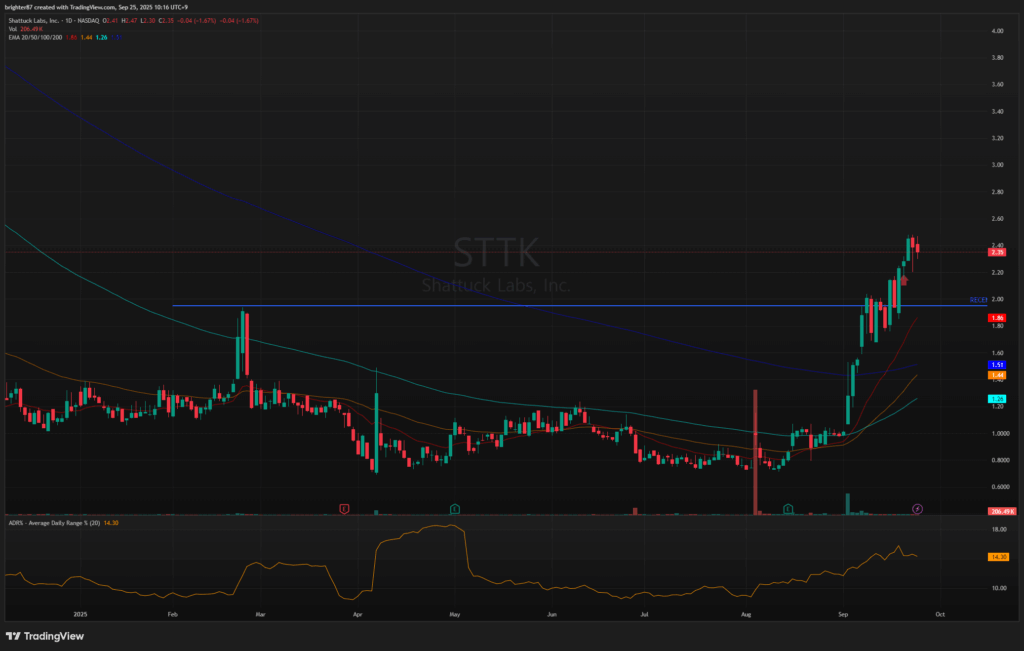This screenshot has height=651, width=1024.
Task: Click the Jun label on the time axis
Action: coord(552,614)
